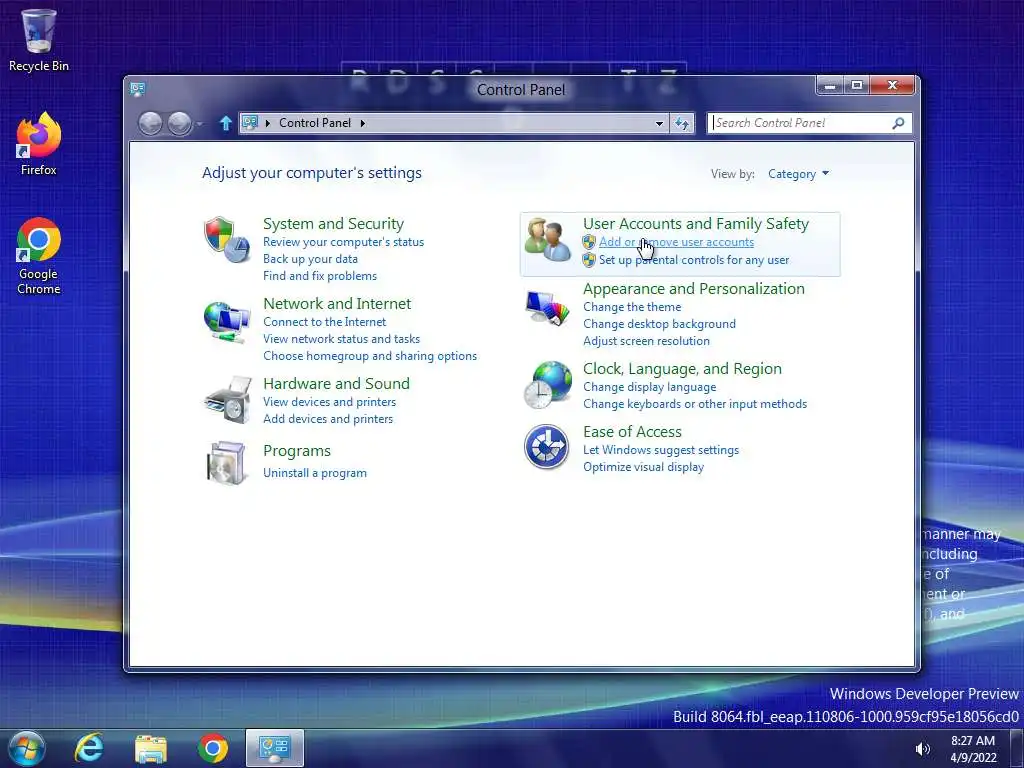This screenshot has height=768, width=1024.
Task: Click Let Windows suggest settings
Action: pos(661,449)
